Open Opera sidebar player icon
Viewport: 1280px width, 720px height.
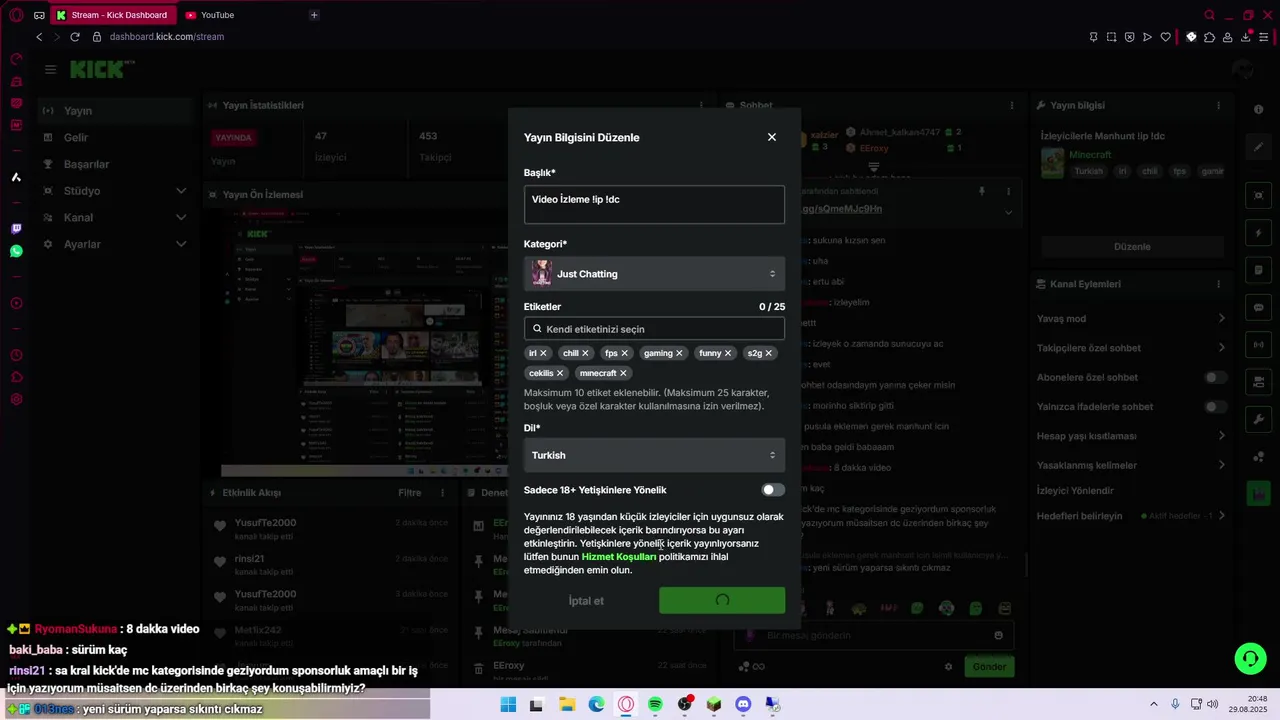[16, 303]
